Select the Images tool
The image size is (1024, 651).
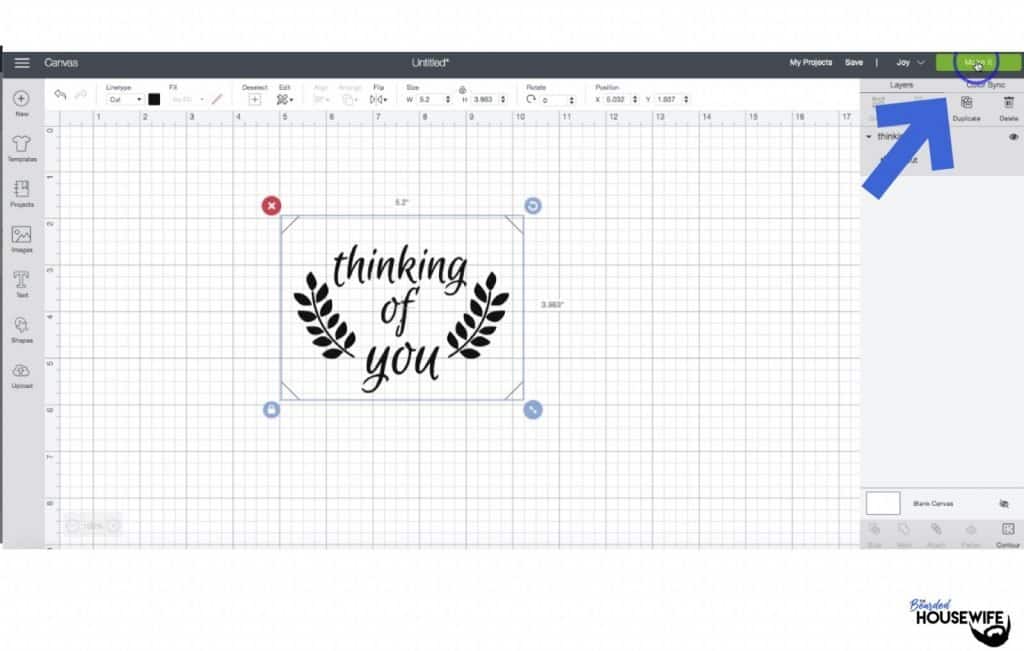tap(20, 238)
